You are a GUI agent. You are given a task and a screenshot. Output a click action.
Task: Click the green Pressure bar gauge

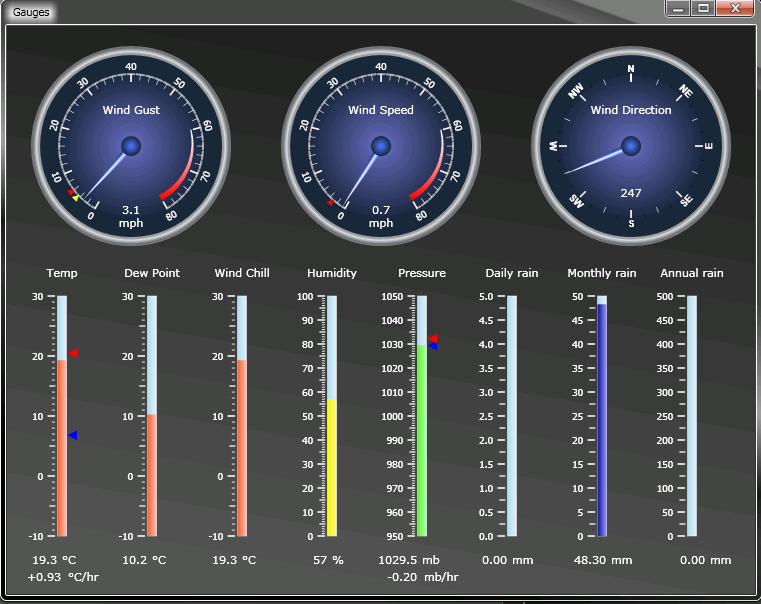[422, 440]
